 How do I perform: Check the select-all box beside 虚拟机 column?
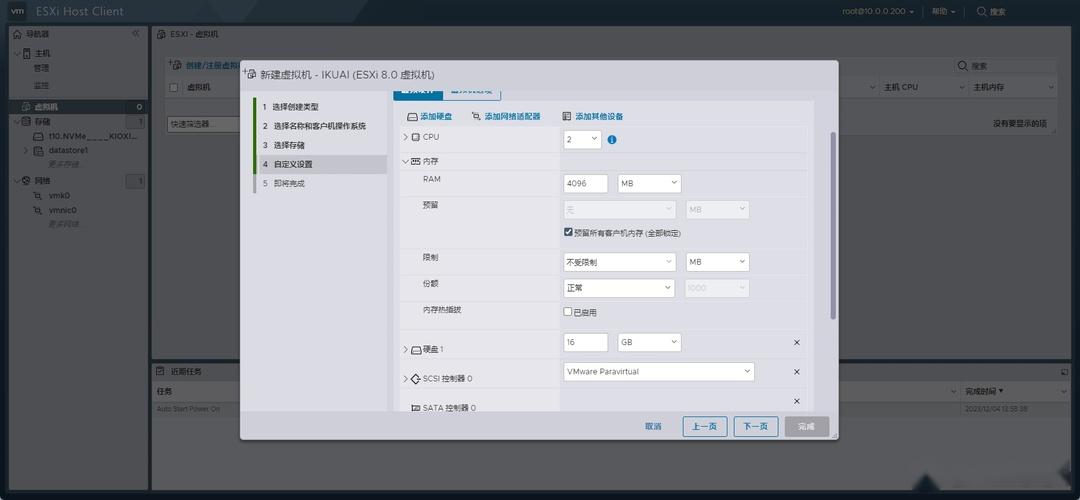pyautogui.click(x=174, y=87)
